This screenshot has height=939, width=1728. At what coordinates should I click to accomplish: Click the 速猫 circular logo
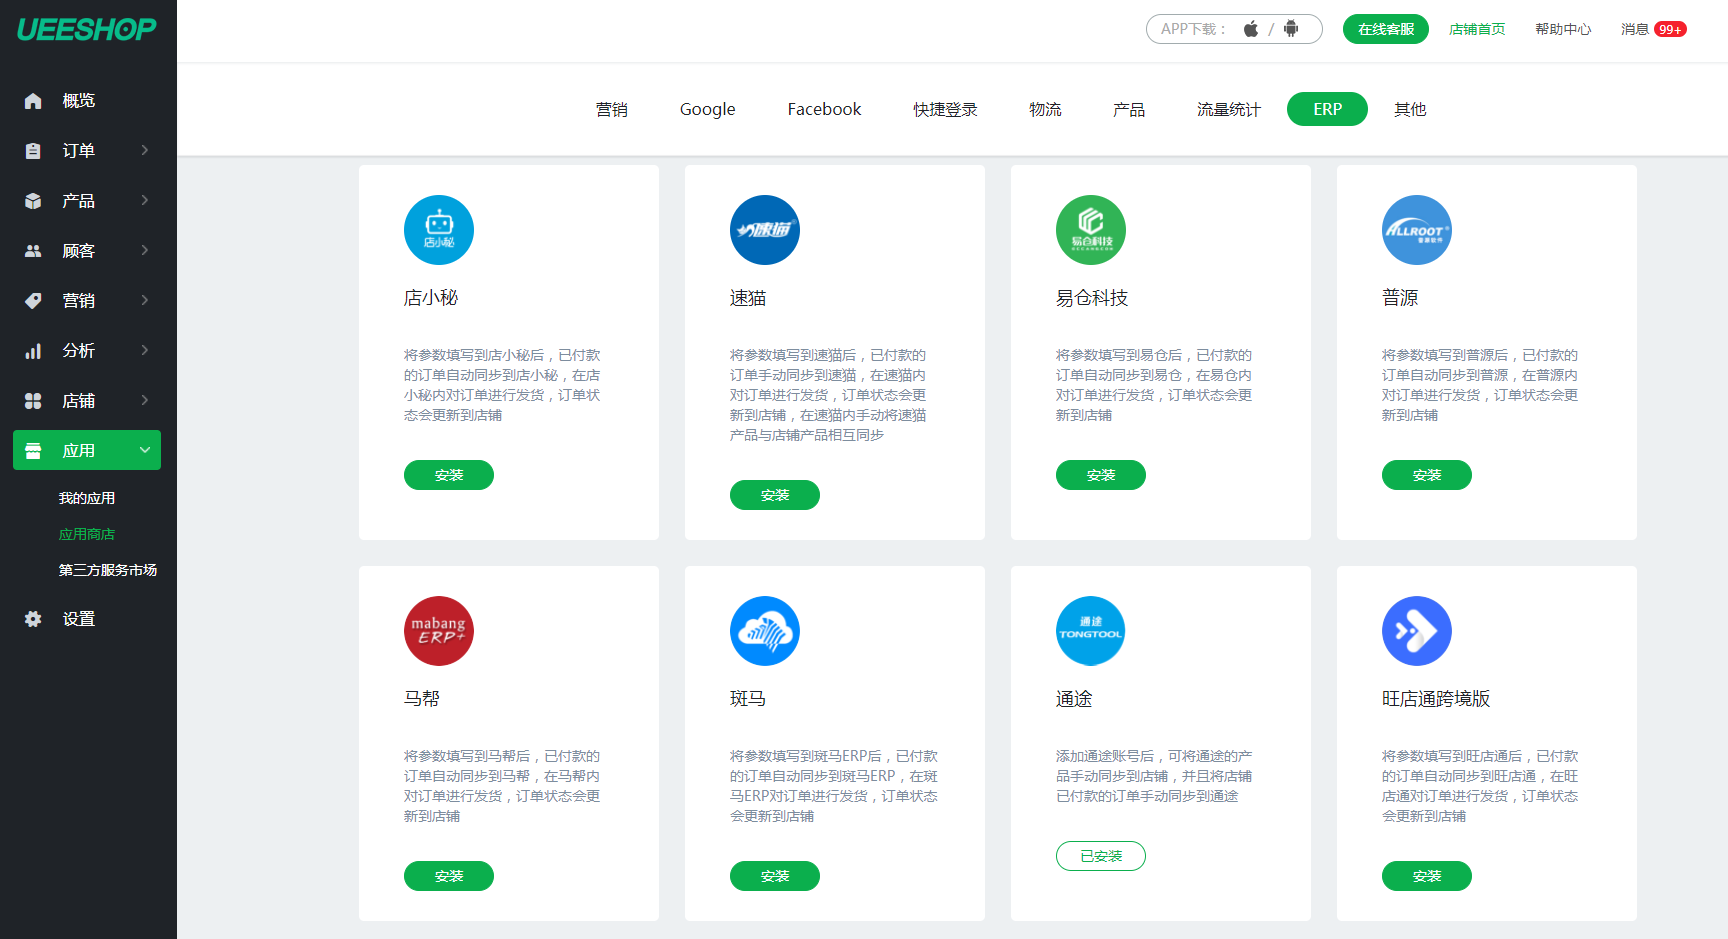[764, 230]
